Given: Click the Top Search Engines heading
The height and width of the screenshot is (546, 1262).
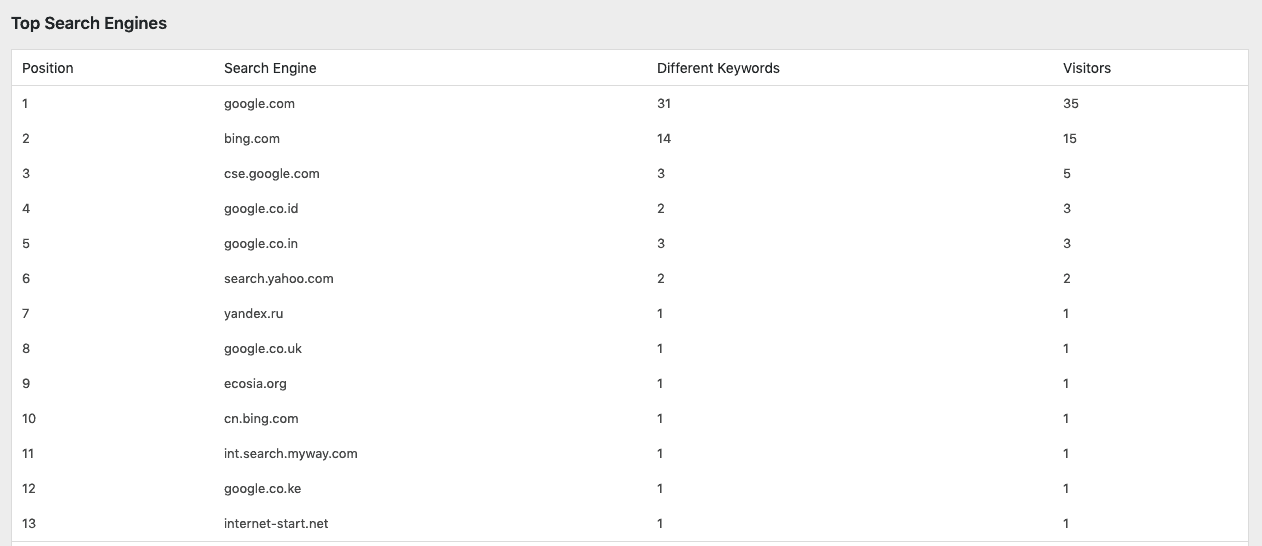Looking at the screenshot, I should 89,23.
